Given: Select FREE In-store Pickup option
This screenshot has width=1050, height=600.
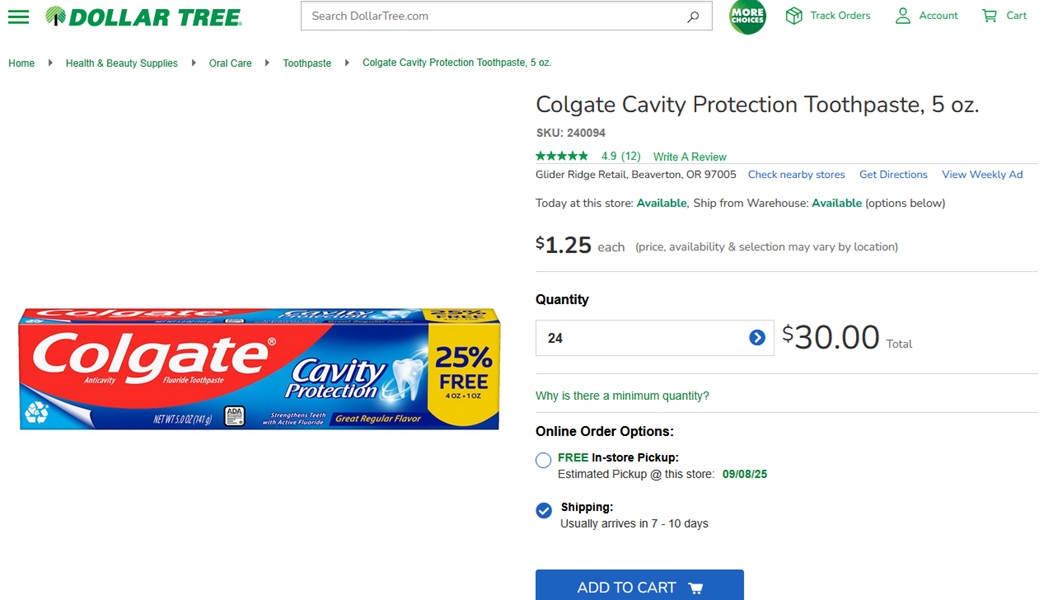Looking at the screenshot, I should coord(543,460).
